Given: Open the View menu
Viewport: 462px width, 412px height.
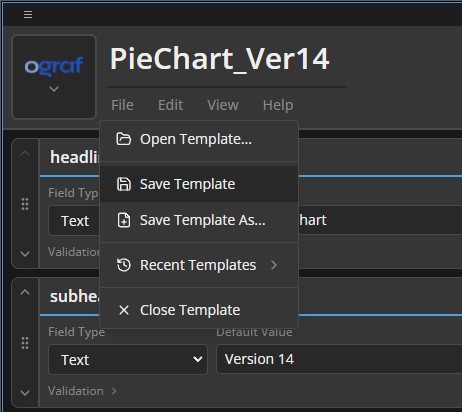Looking at the screenshot, I should (223, 105).
